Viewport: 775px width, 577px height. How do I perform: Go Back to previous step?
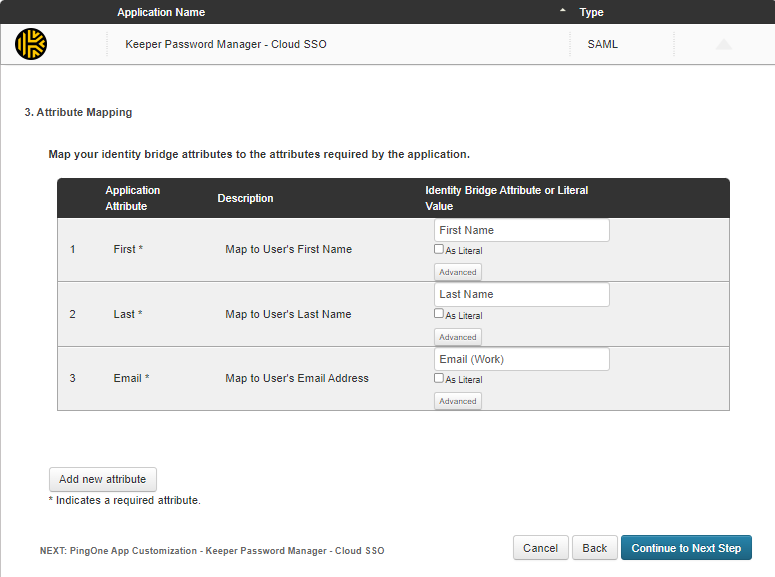pos(595,548)
